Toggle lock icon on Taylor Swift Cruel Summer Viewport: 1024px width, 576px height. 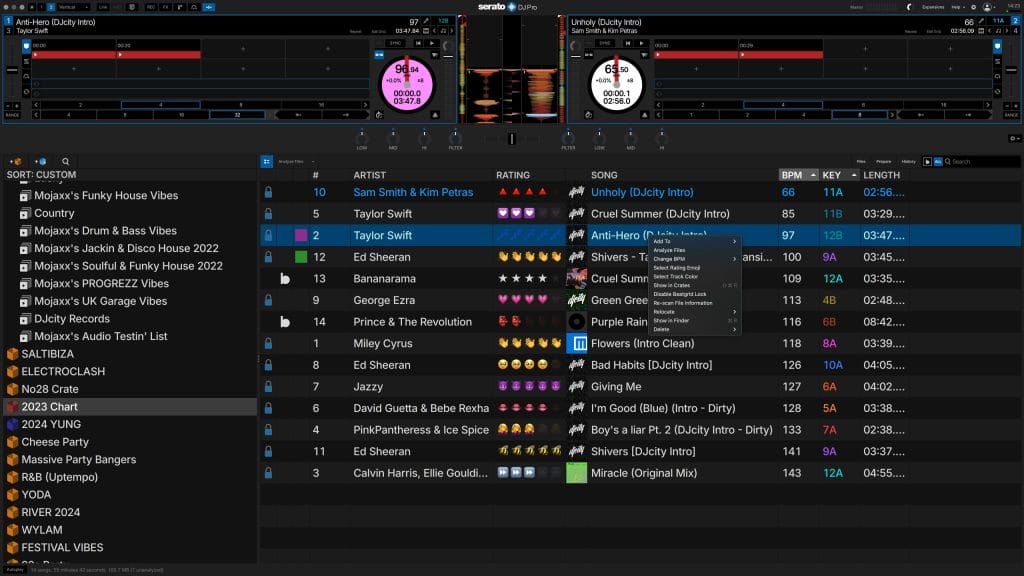click(268, 214)
